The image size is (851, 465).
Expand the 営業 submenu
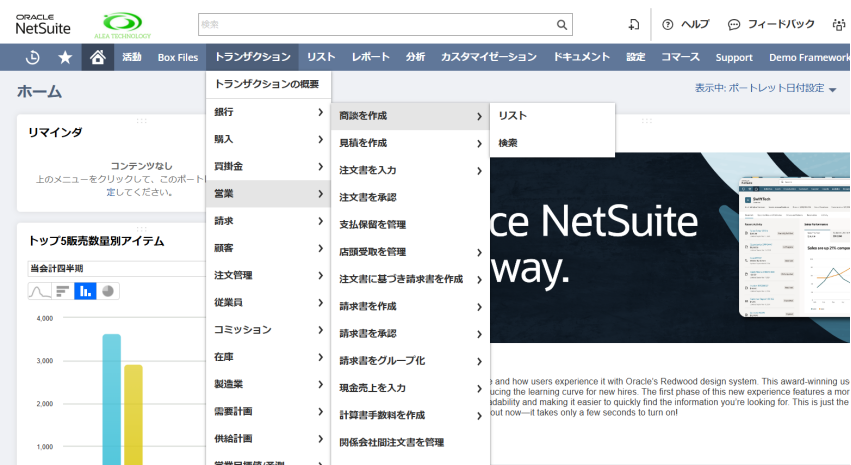[x=269, y=194]
